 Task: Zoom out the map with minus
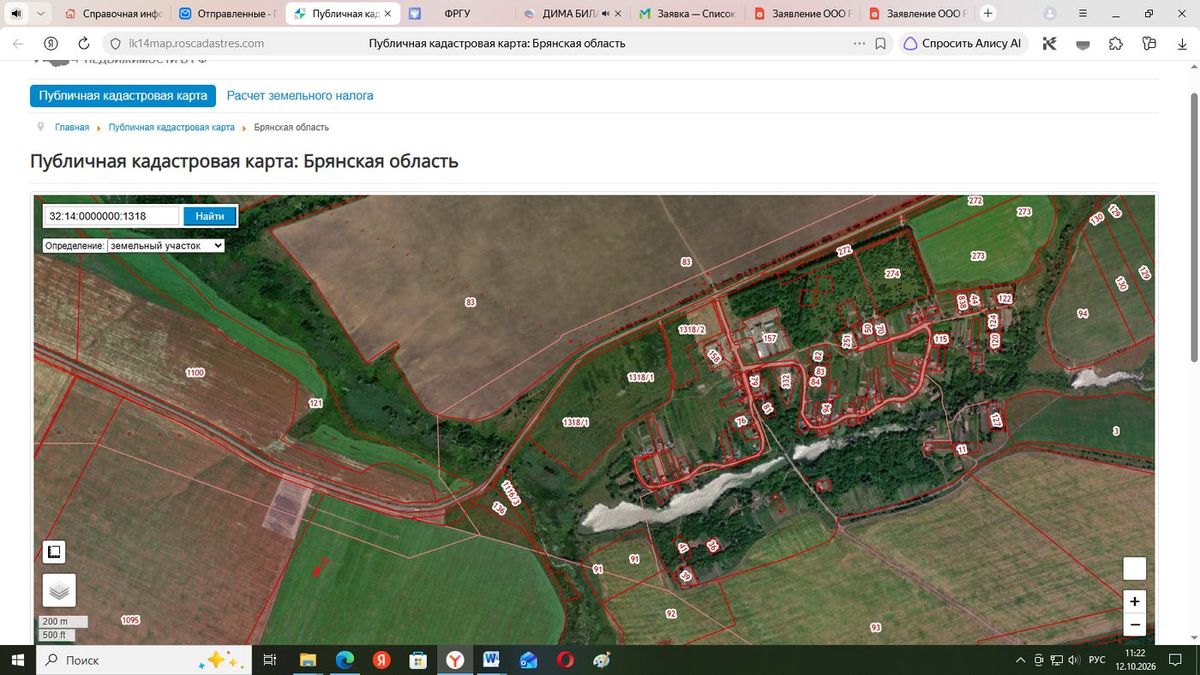(1134, 625)
